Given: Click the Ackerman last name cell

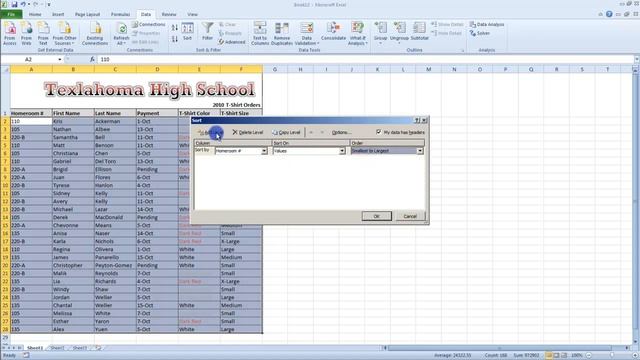Looking at the screenshot, I should tap(115, 121).
